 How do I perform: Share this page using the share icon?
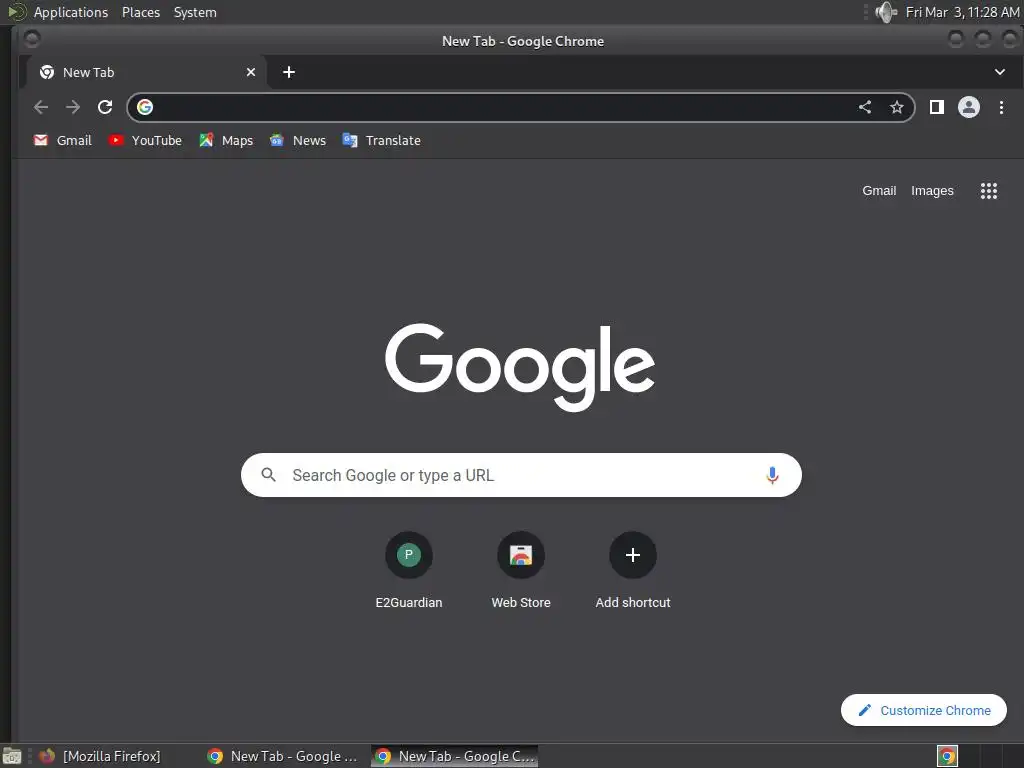(x=865, y=107)
